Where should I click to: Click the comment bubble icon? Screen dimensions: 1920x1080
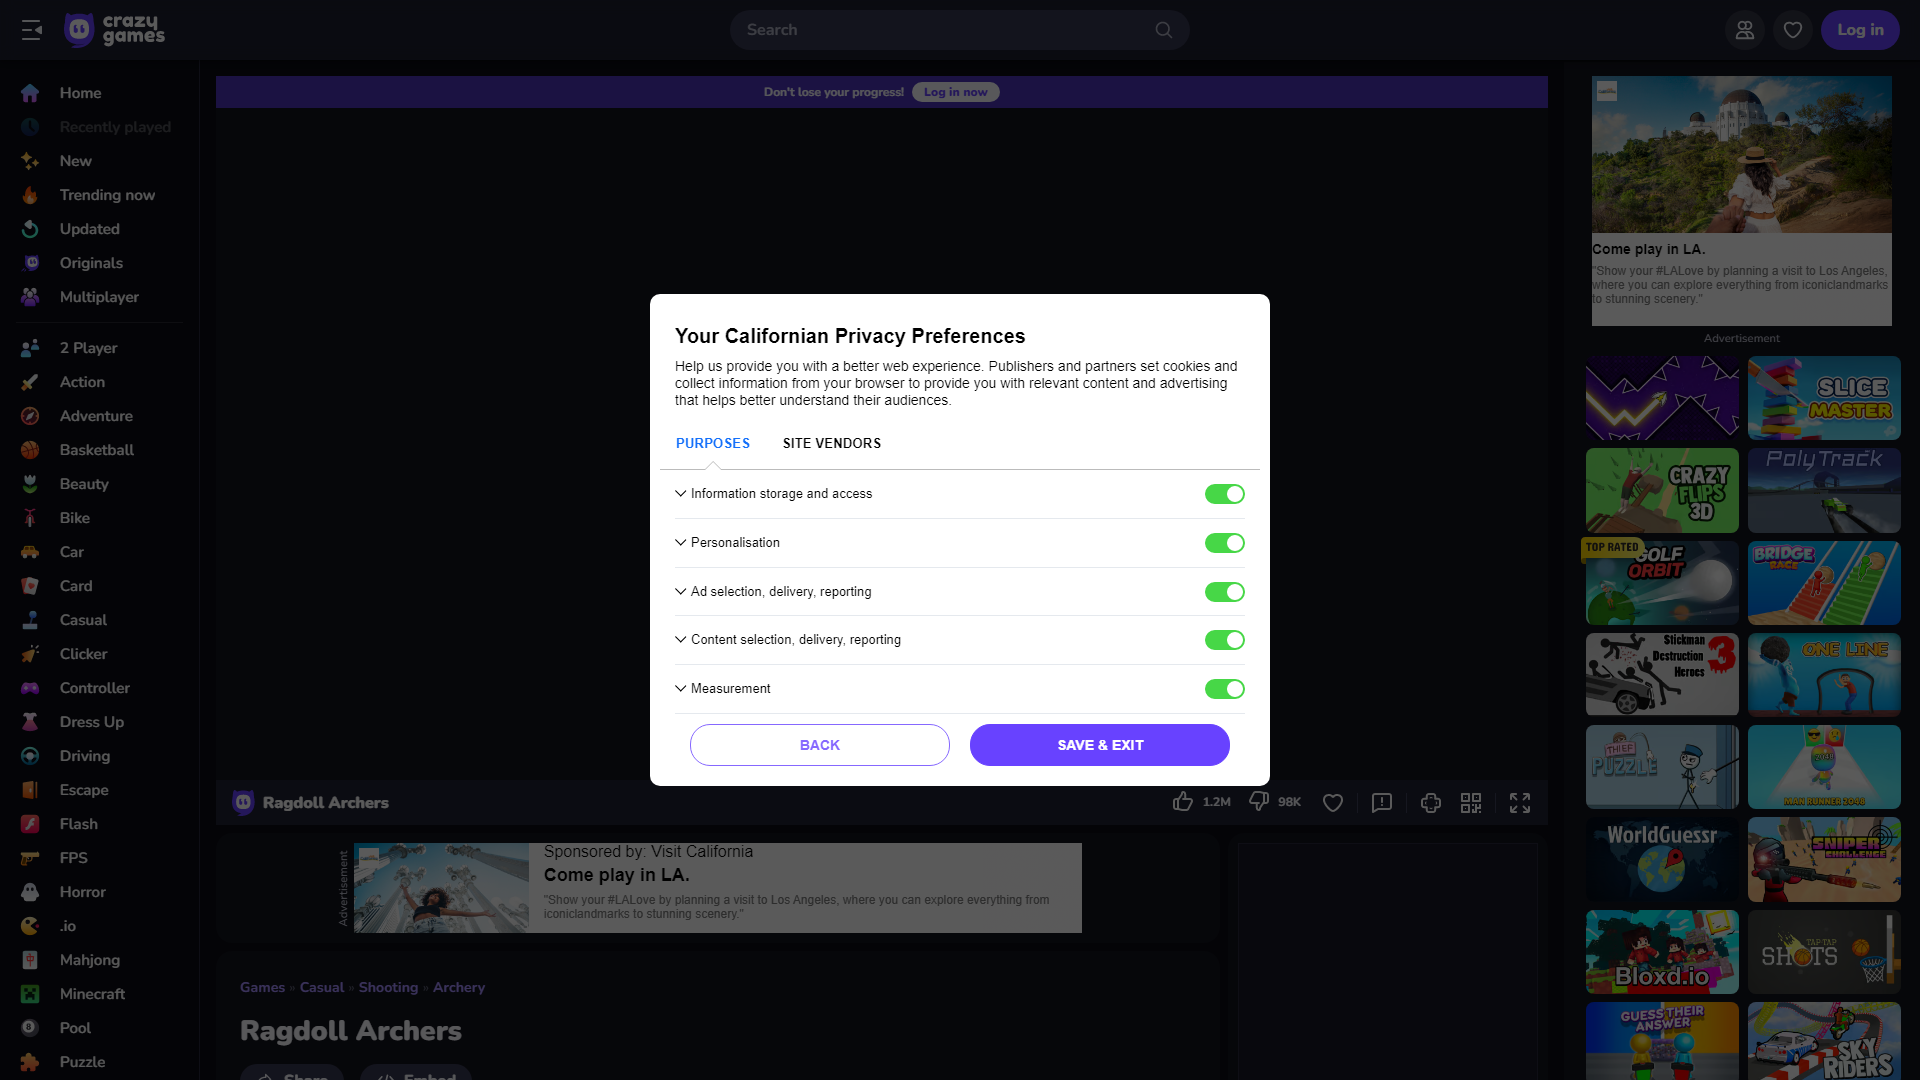(x=1381, y=802)
